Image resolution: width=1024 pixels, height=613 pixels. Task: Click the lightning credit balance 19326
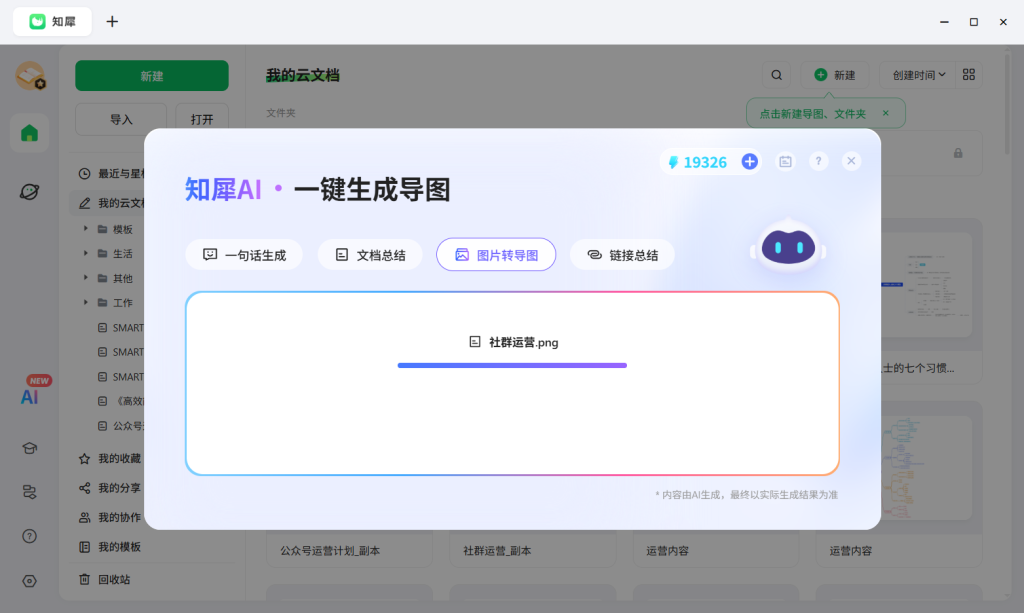click(x=697, y=162)
